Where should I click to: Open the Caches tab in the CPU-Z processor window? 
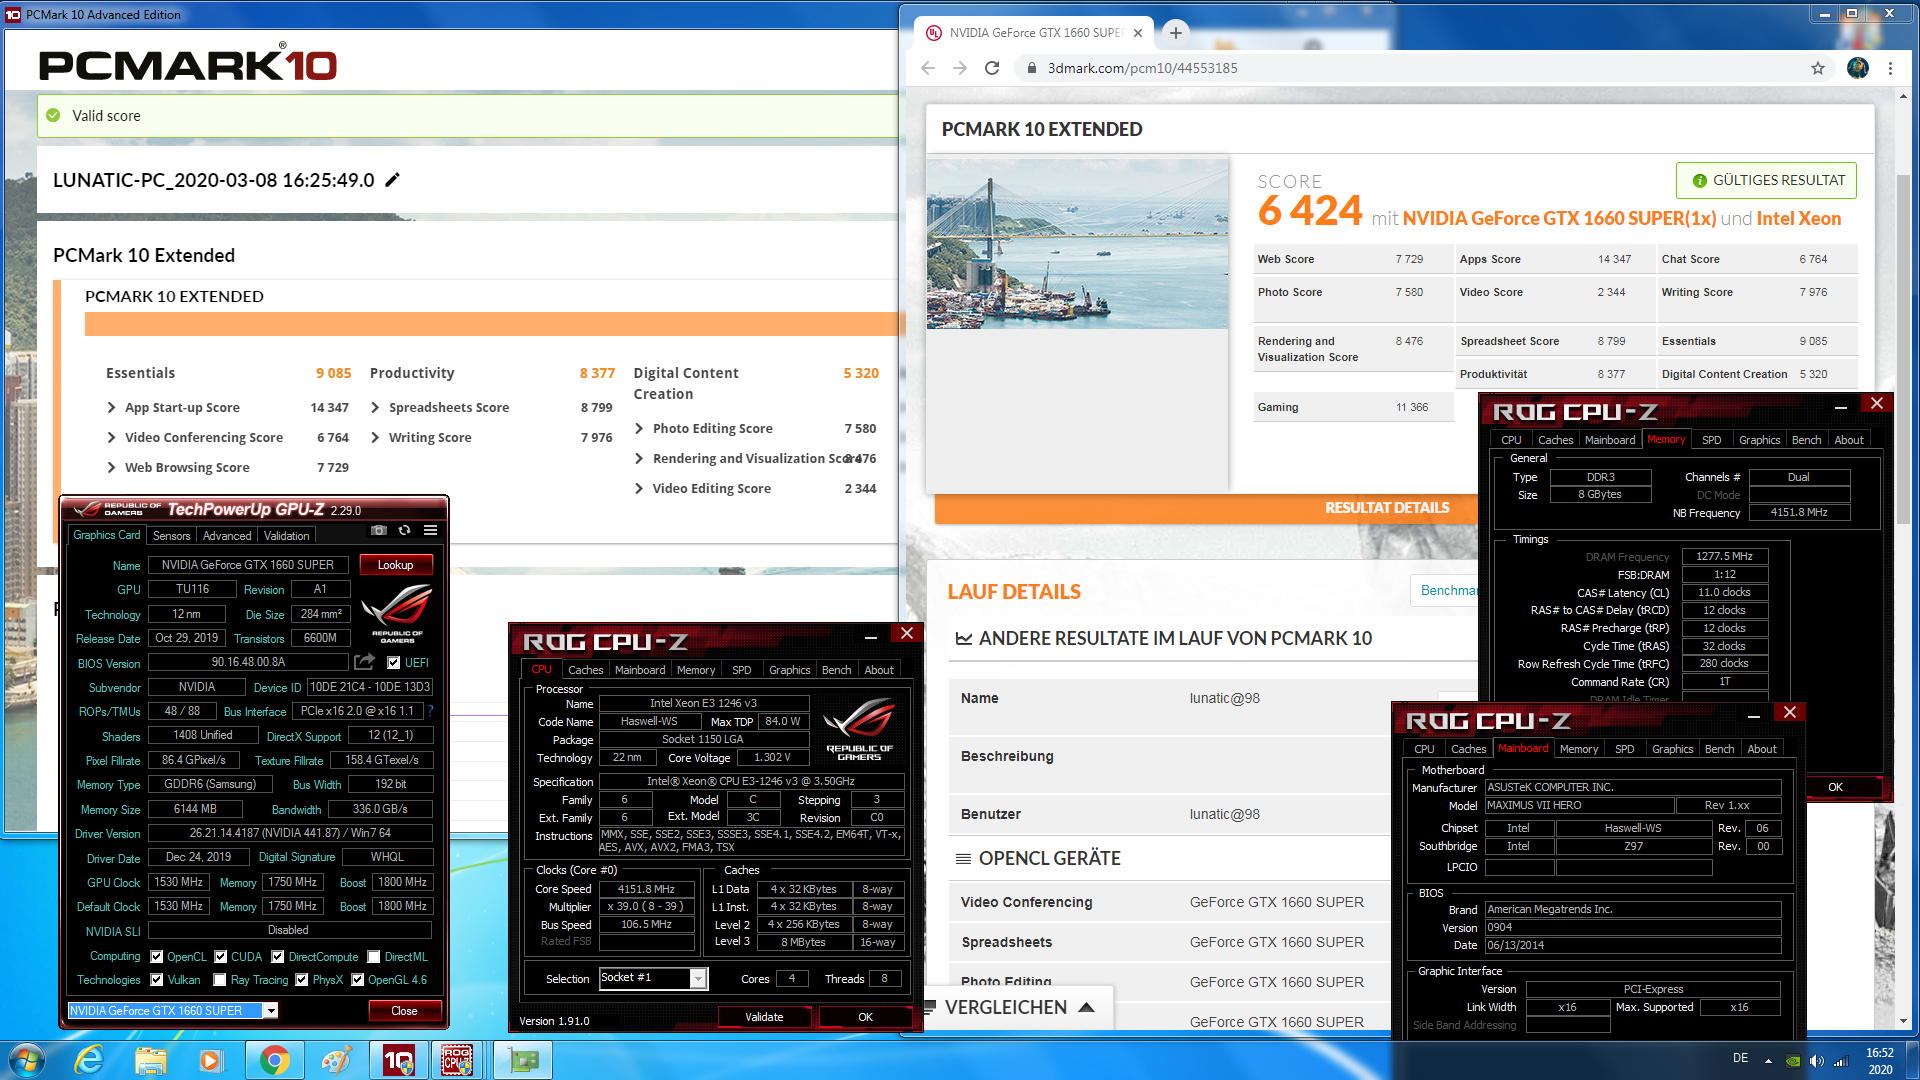(586, 670)
